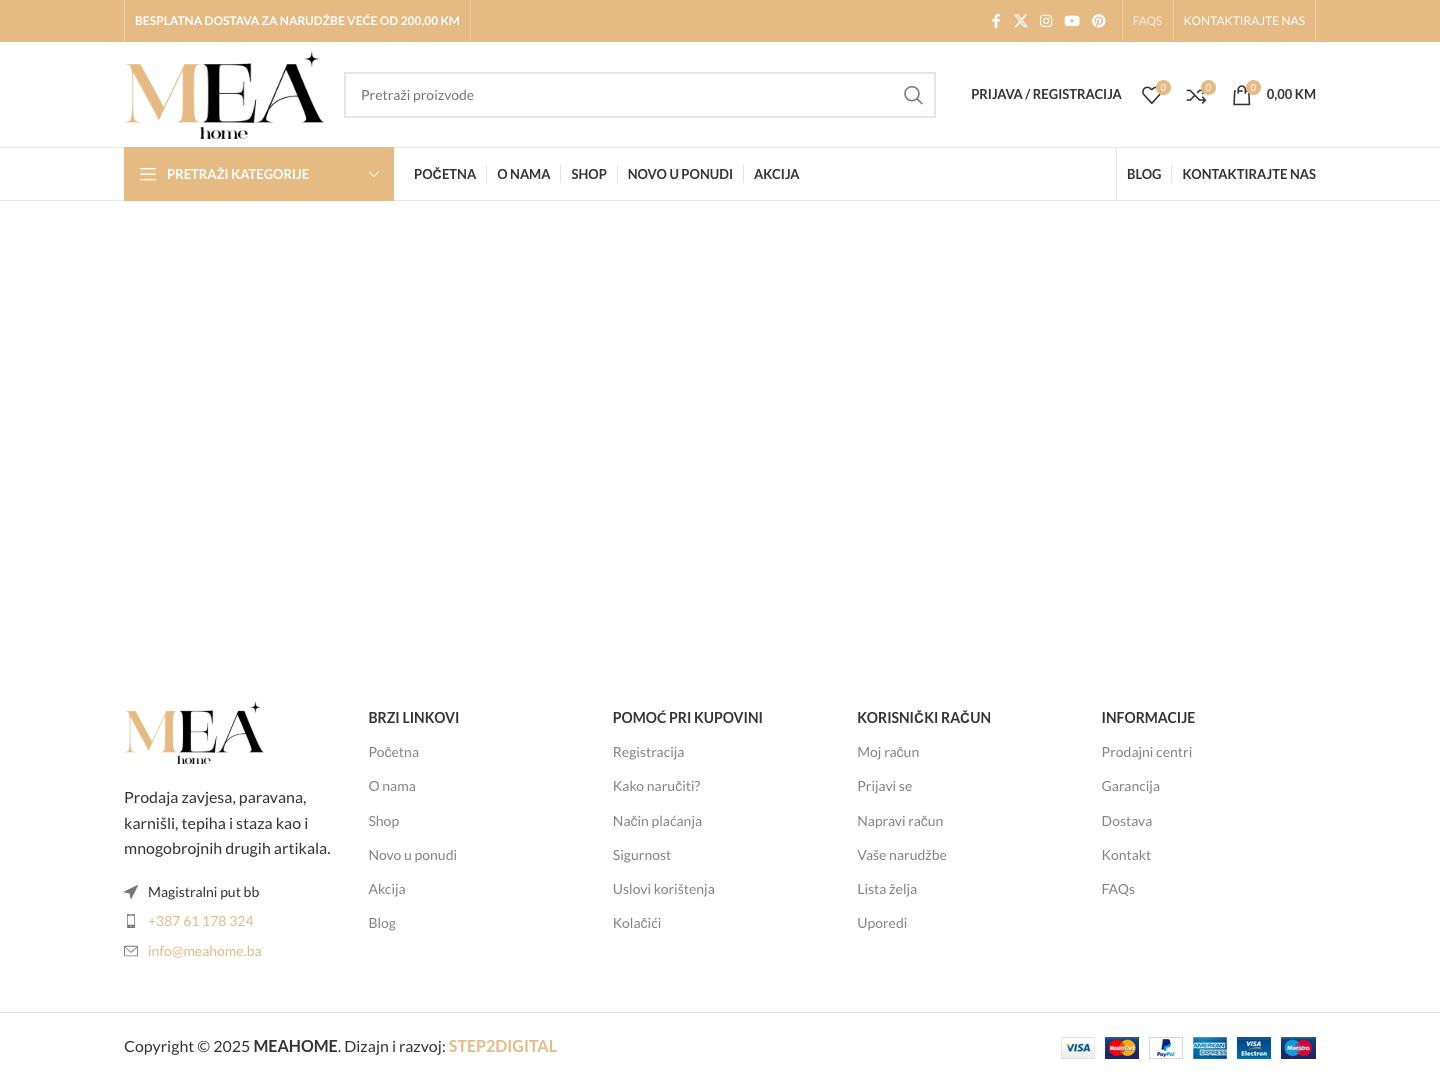The width and height of the screenshot is (1440, 1079).
Task: Open footer link Akcija
Action: (387, 889)
